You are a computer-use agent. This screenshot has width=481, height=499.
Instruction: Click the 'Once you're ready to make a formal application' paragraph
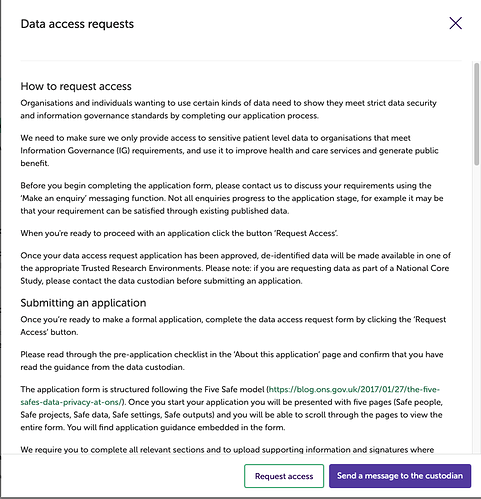[233, 326]
